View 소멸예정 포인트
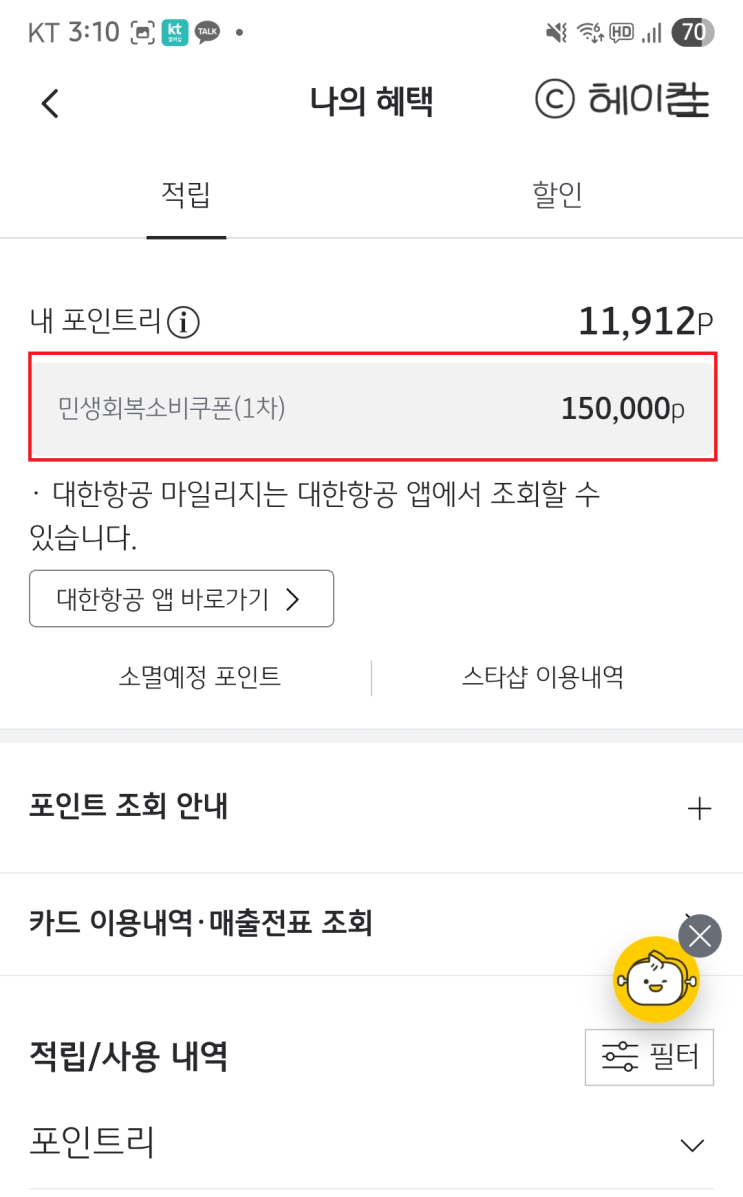 click(x=200, y=677)
